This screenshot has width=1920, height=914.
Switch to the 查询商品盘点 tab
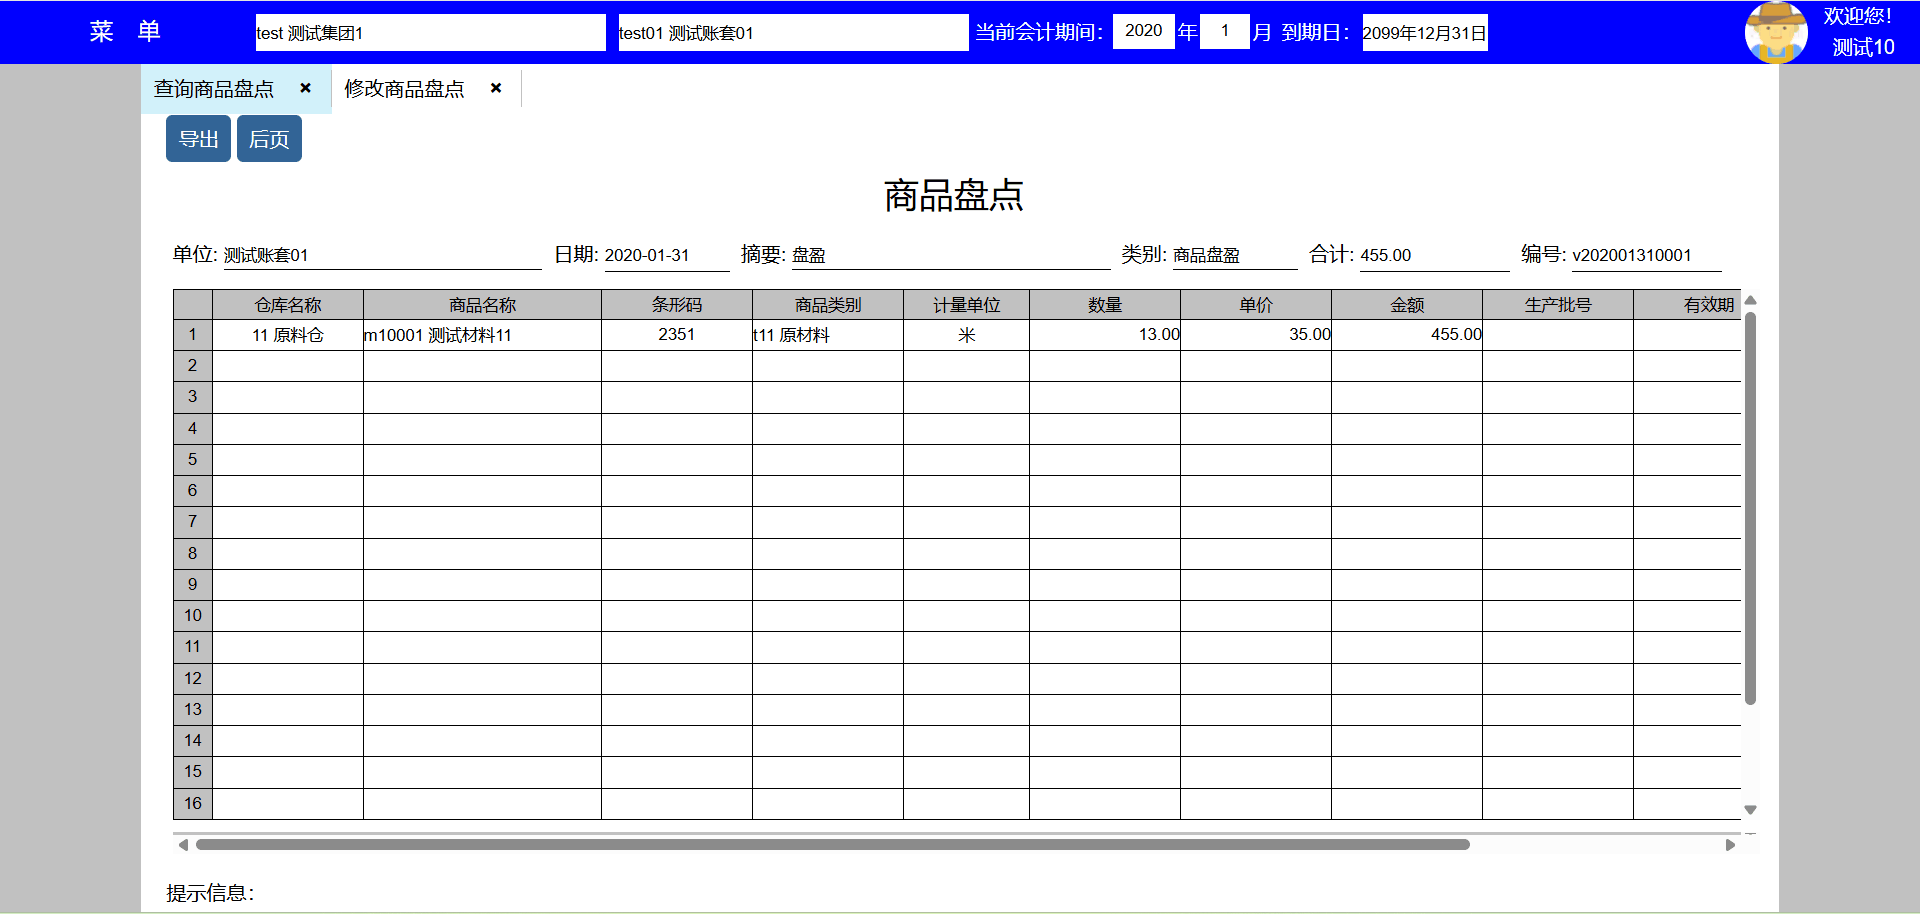tap(214, 89)
